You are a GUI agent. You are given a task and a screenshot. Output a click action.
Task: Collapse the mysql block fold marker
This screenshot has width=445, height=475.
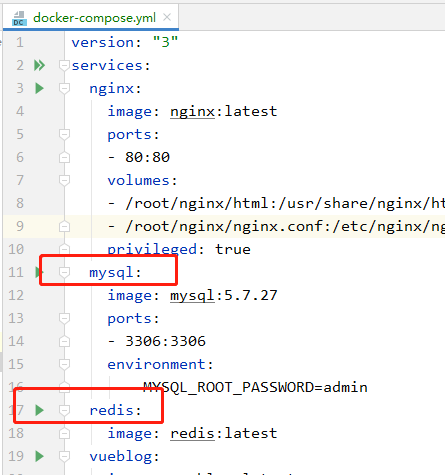click(64, 272)
